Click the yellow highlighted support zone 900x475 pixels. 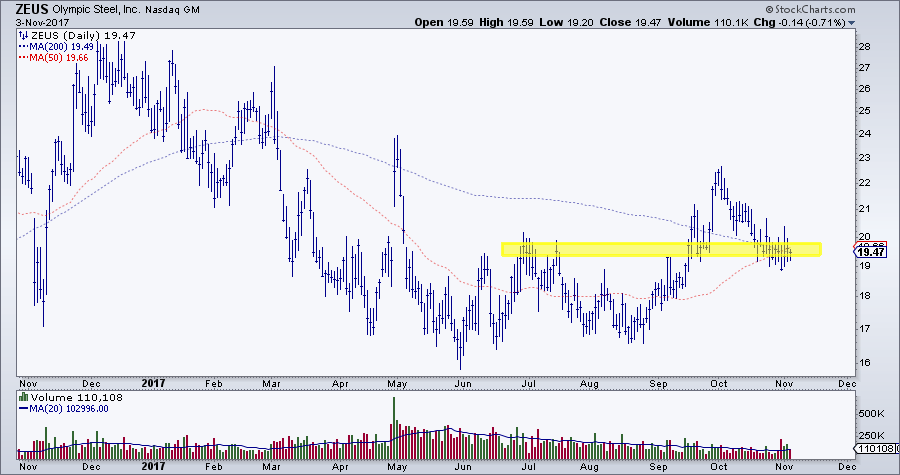click(x=660, y=249)
